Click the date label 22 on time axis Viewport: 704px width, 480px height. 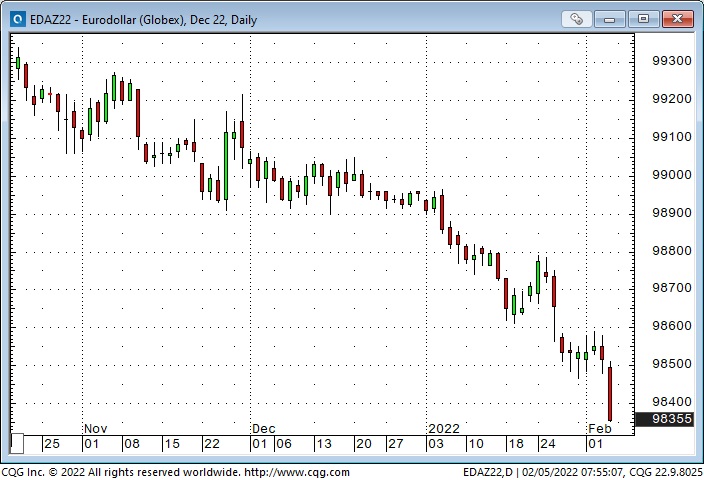click(212, 444)
